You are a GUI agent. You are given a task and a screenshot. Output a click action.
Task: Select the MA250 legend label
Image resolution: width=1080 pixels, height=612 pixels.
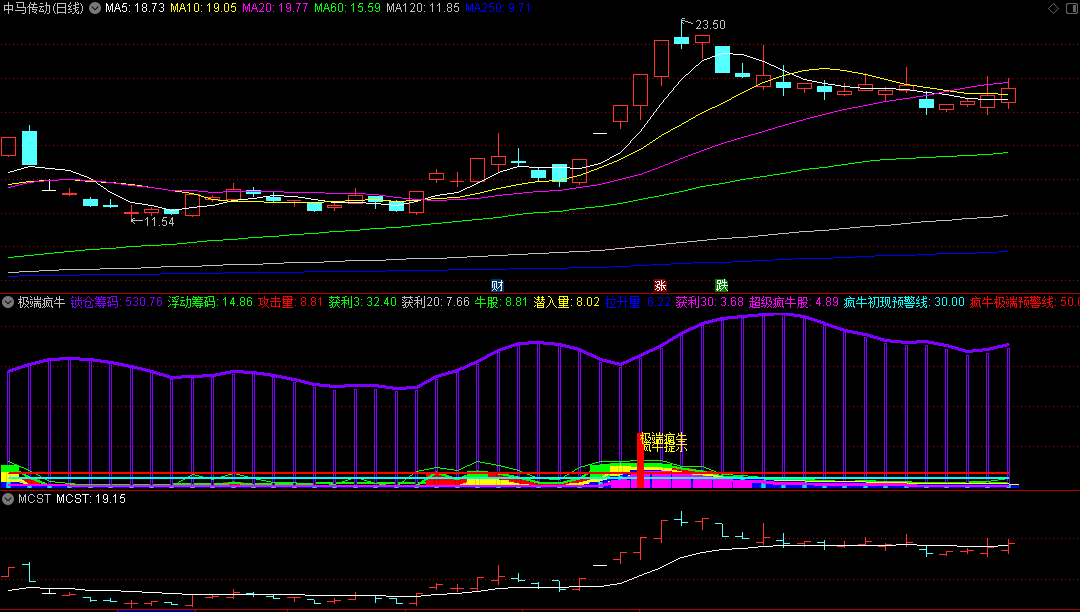click(498, 8)
